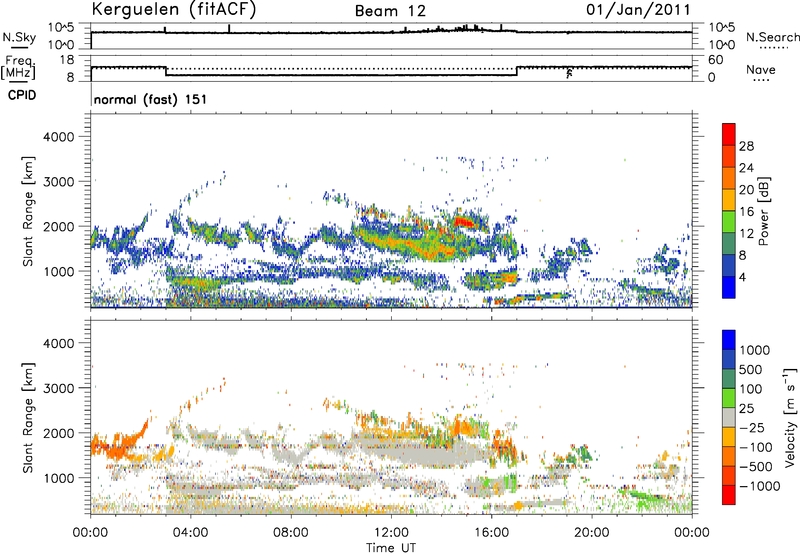This screenshot has width=800, height=554.
Task: Click the gray band of velocity colorbar
Action: pos(729,417)
